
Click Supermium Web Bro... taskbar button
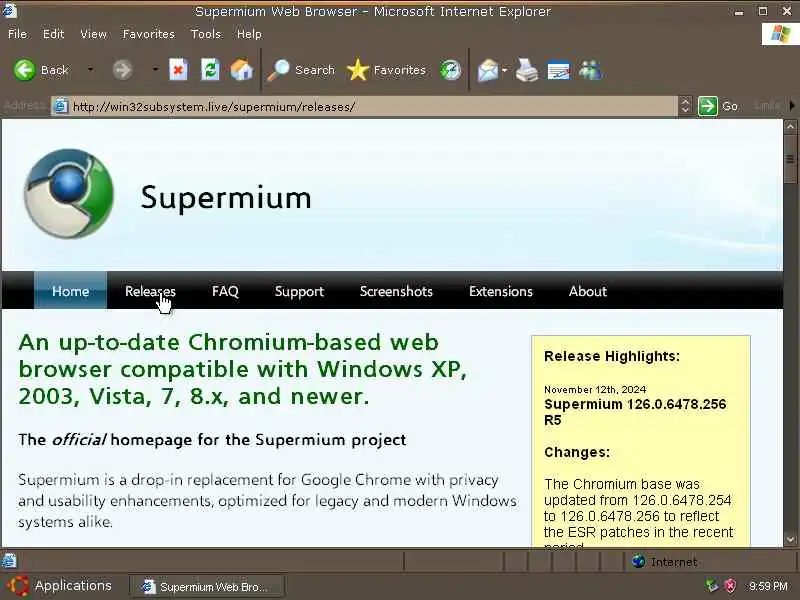point(207,587)
